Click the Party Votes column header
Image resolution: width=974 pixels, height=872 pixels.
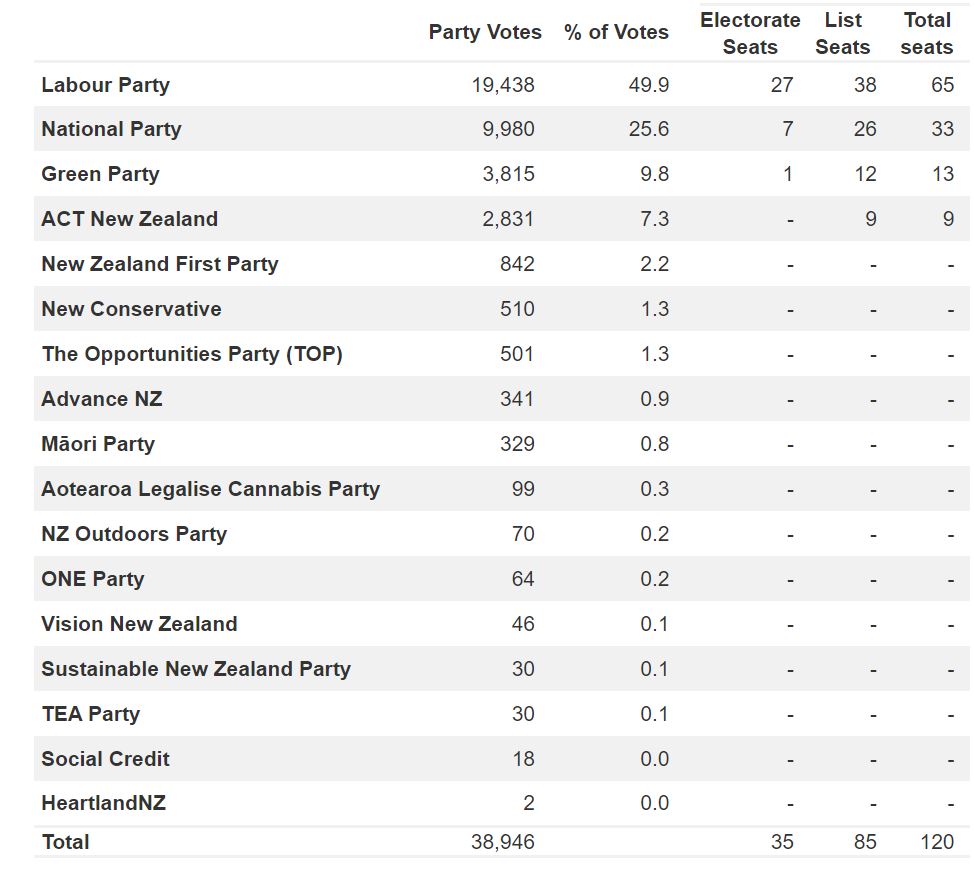(x=485, y=33)
